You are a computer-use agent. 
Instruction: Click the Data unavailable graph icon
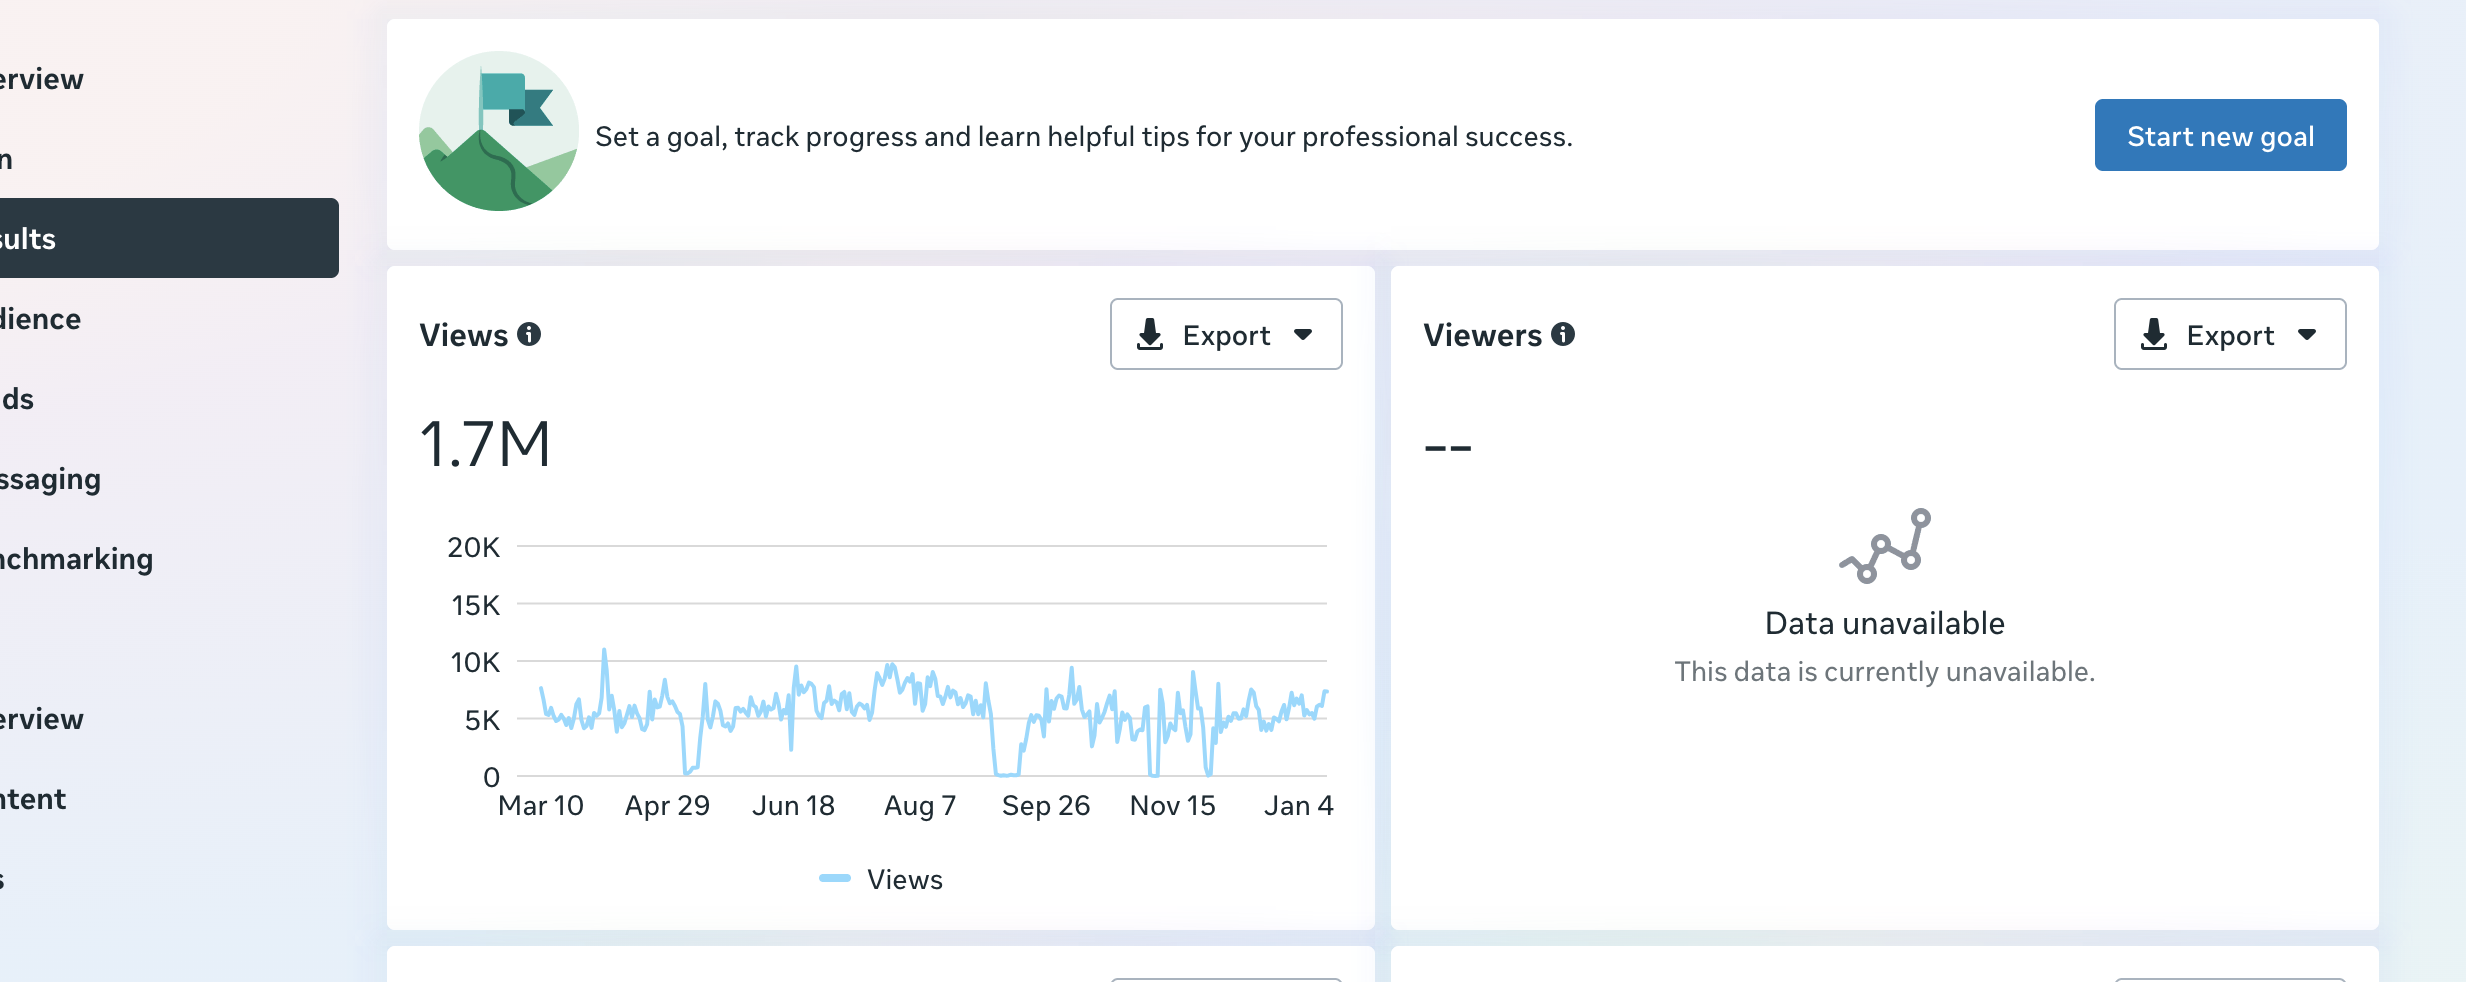1885,545
